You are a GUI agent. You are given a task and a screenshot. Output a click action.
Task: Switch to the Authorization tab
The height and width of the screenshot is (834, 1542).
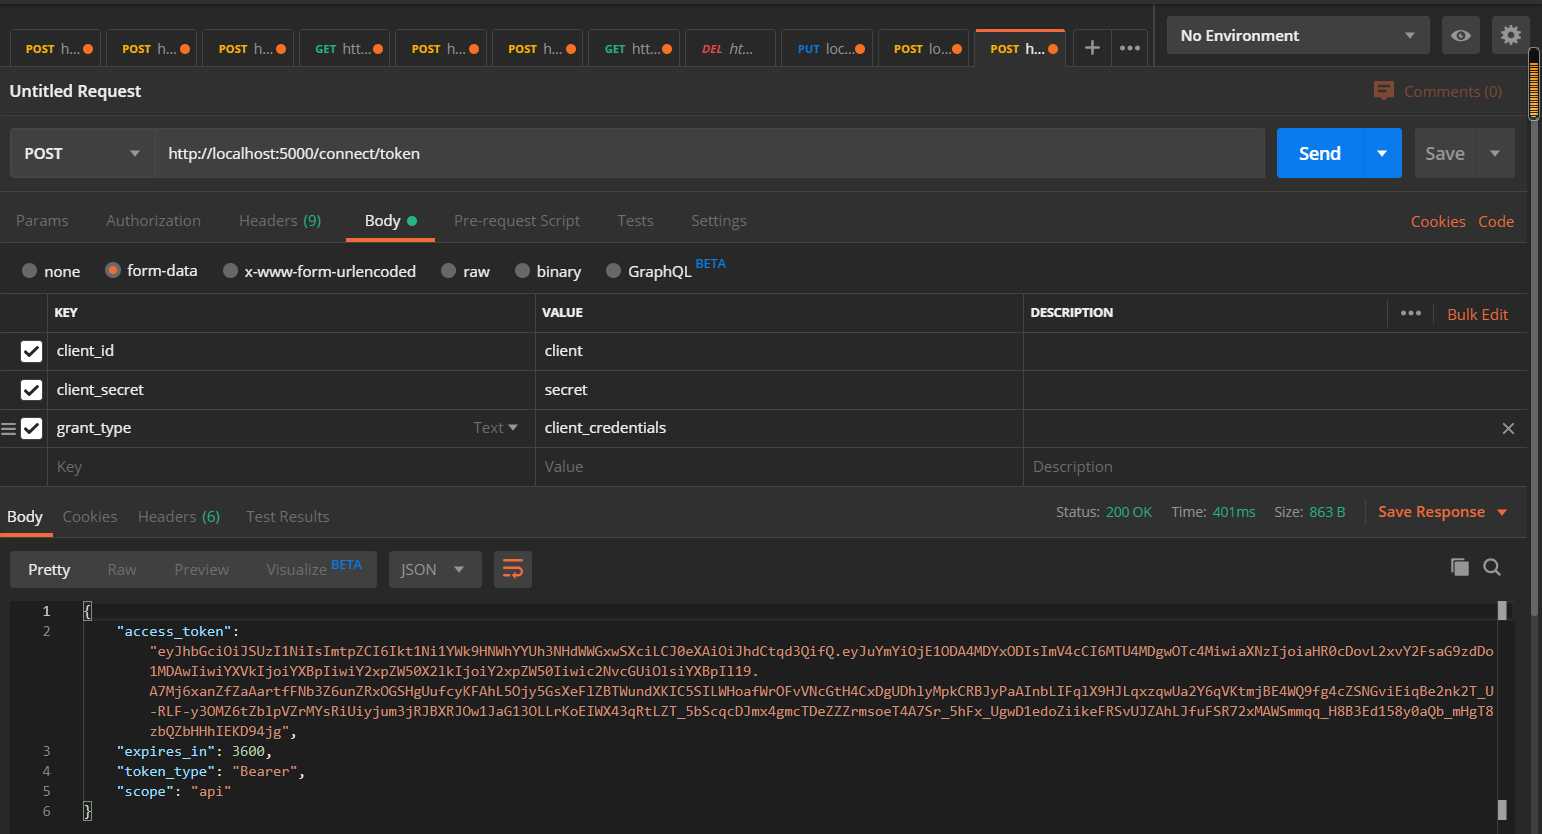coord(153,221)
